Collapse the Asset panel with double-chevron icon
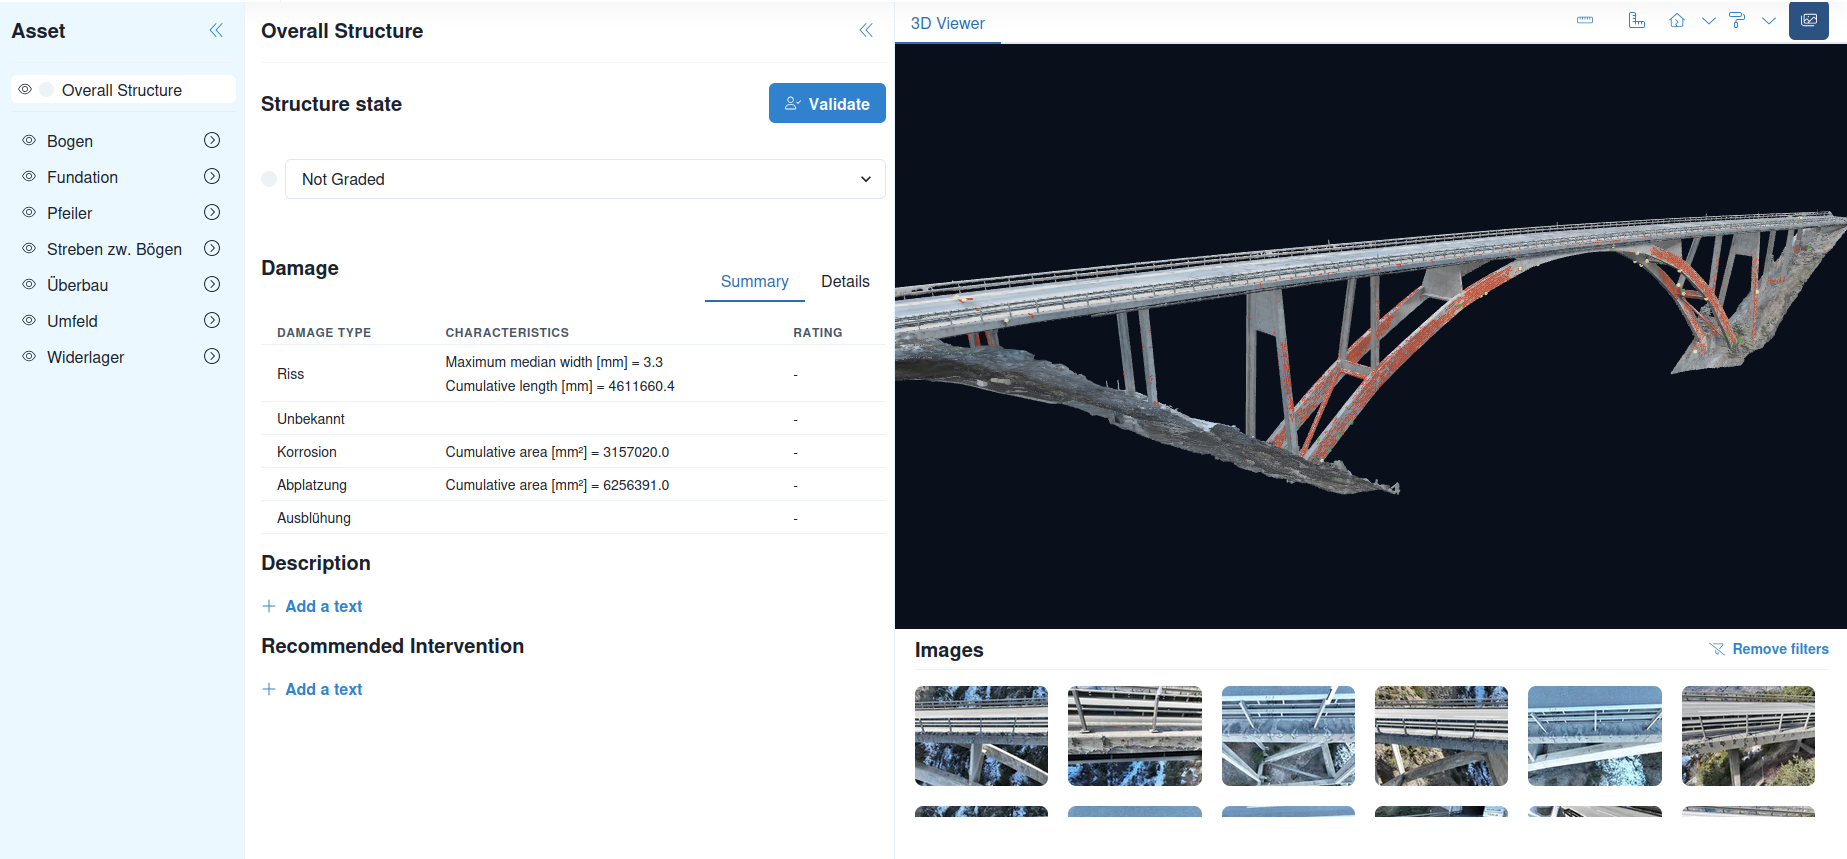Image resolution: width=1847 pixels, height=859 pixels. click(216, 31)
